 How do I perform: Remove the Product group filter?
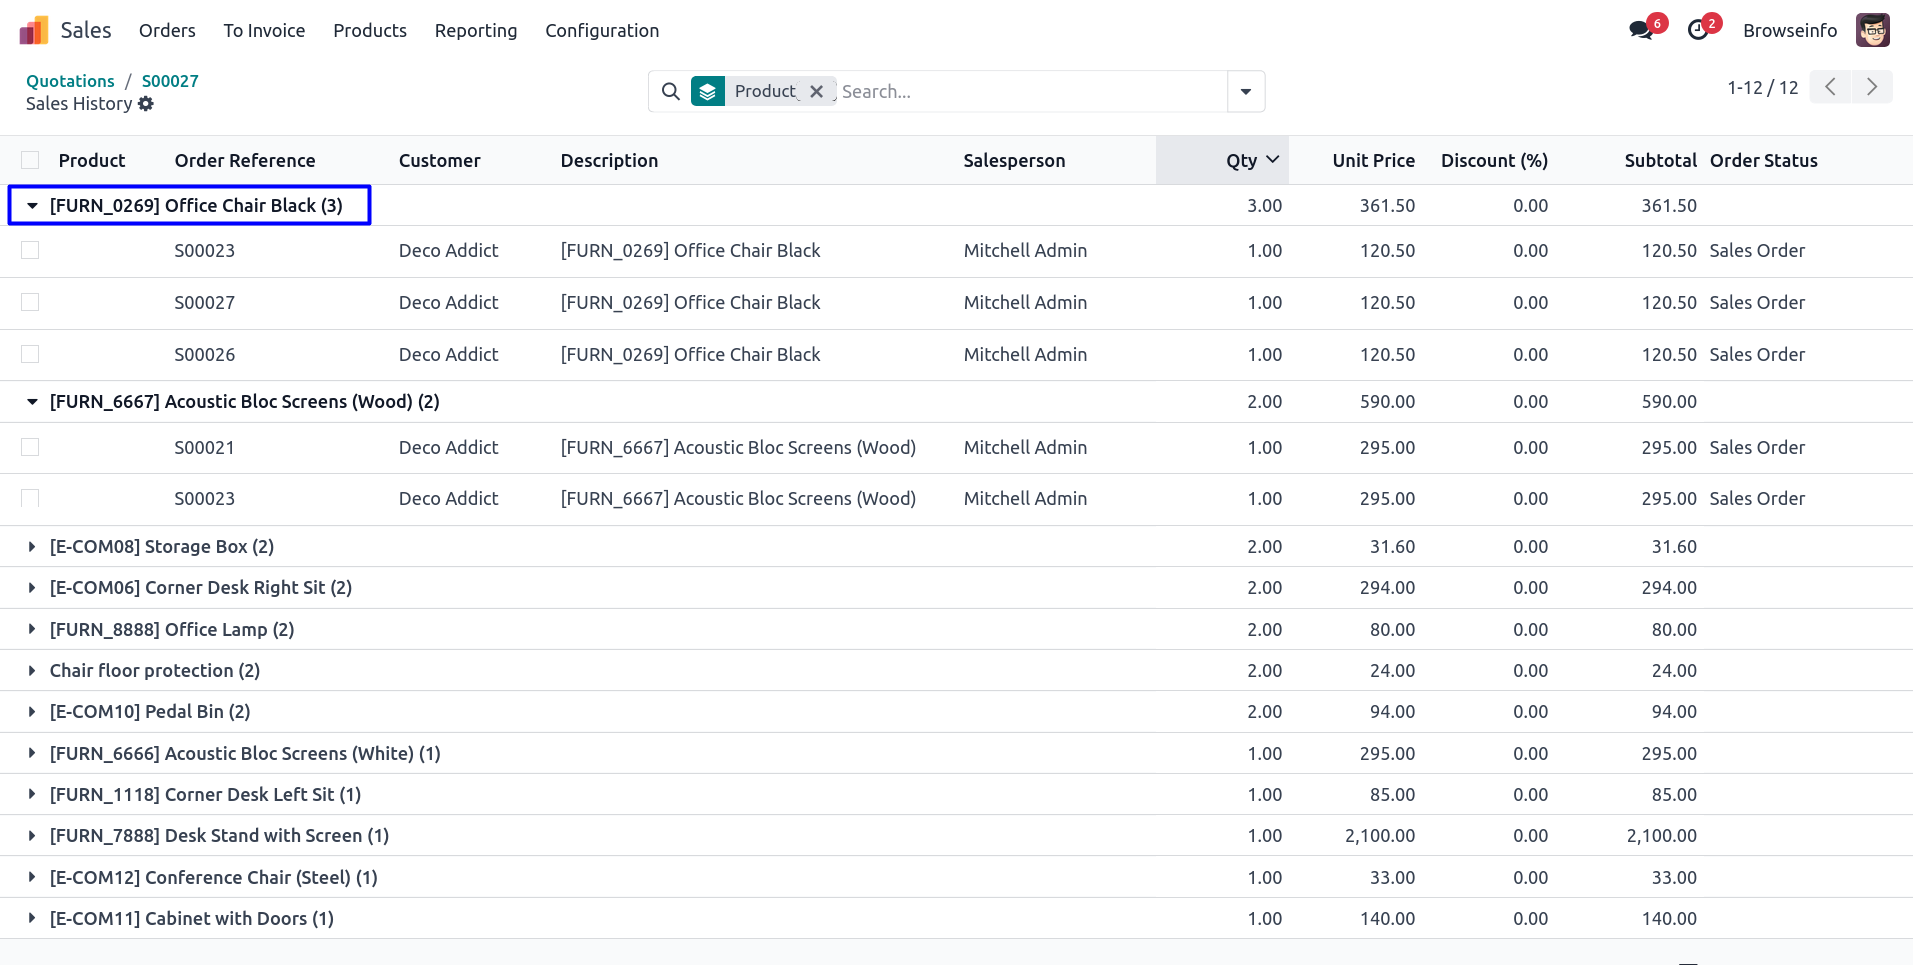[816, 92]
